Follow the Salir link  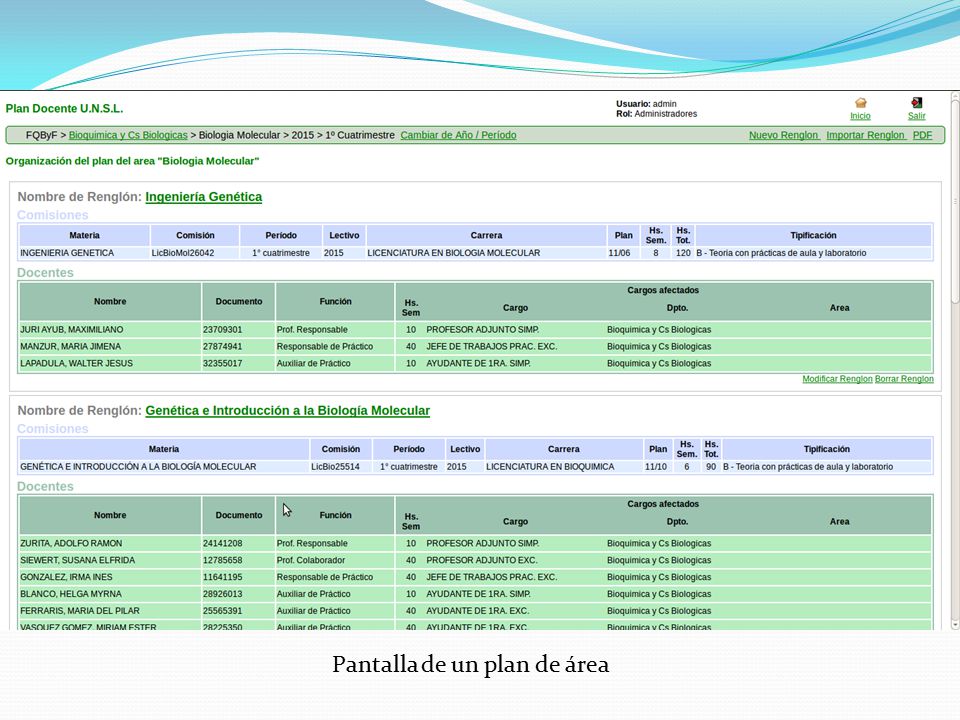coord(917,116)
